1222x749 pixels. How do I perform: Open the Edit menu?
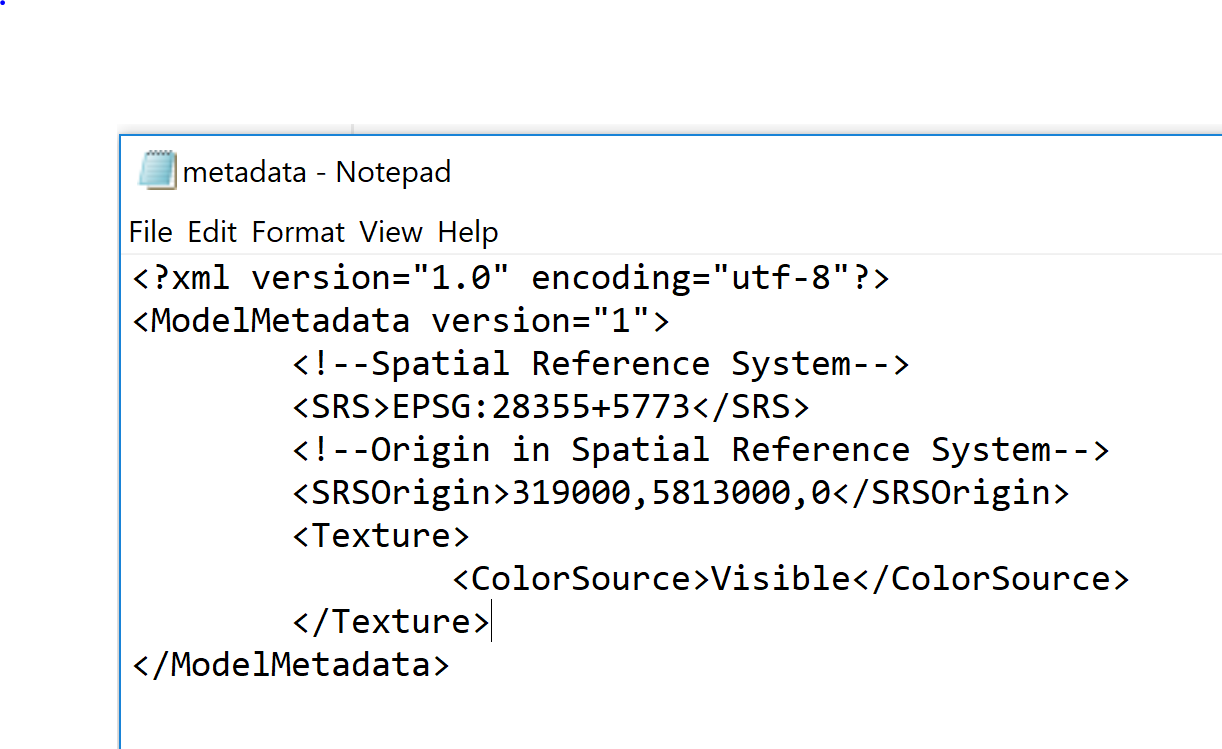point(212,232)
